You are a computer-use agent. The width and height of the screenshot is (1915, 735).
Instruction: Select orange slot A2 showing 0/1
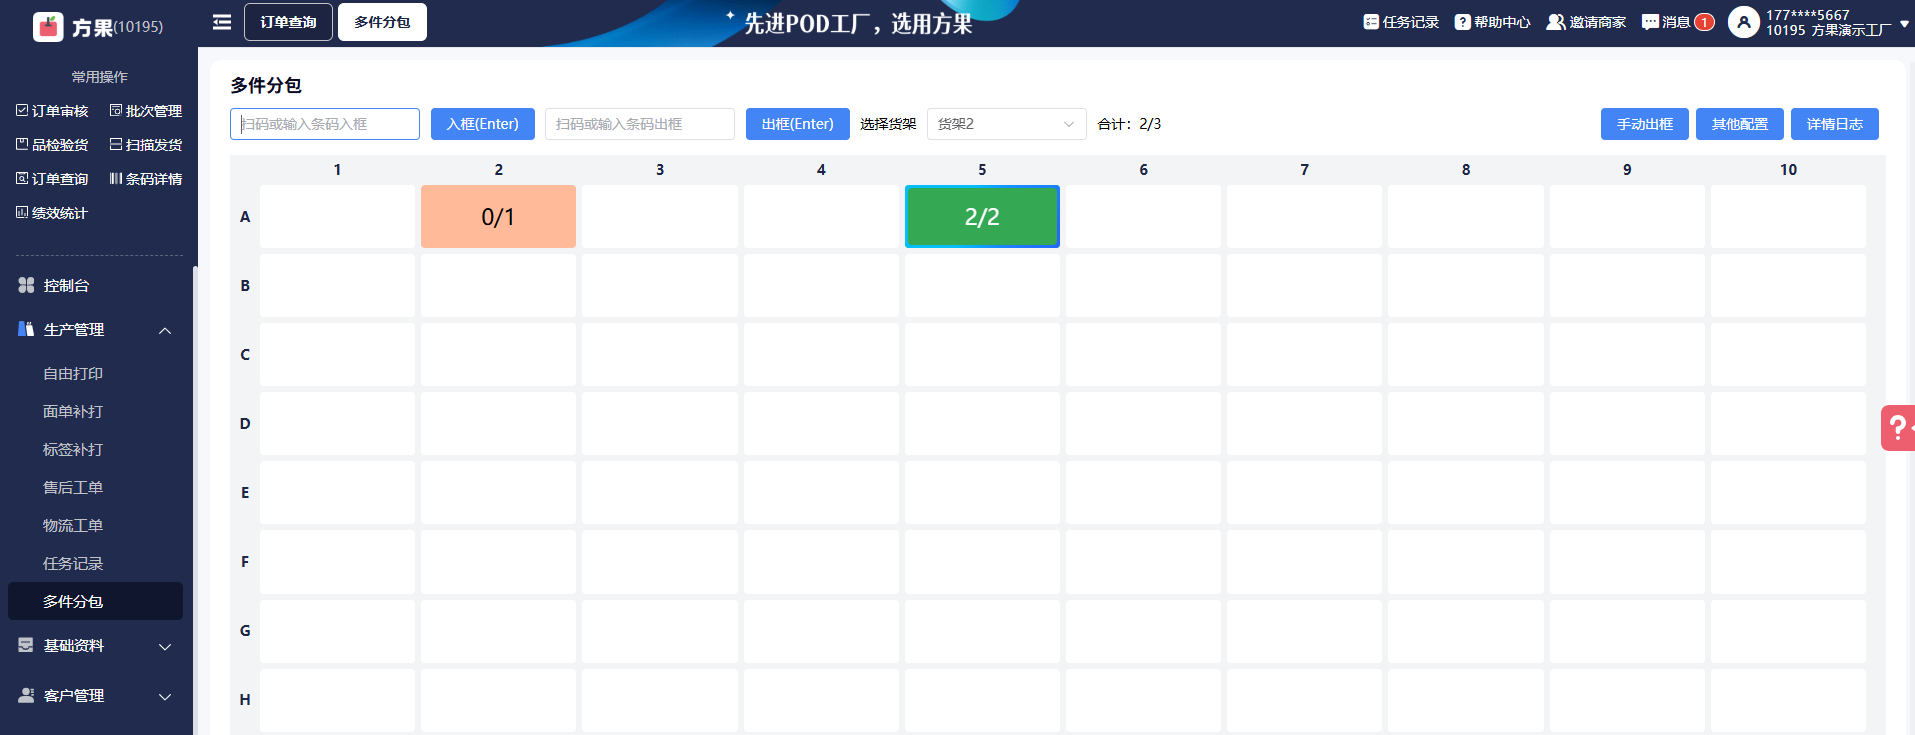click(x=498, y=216)
